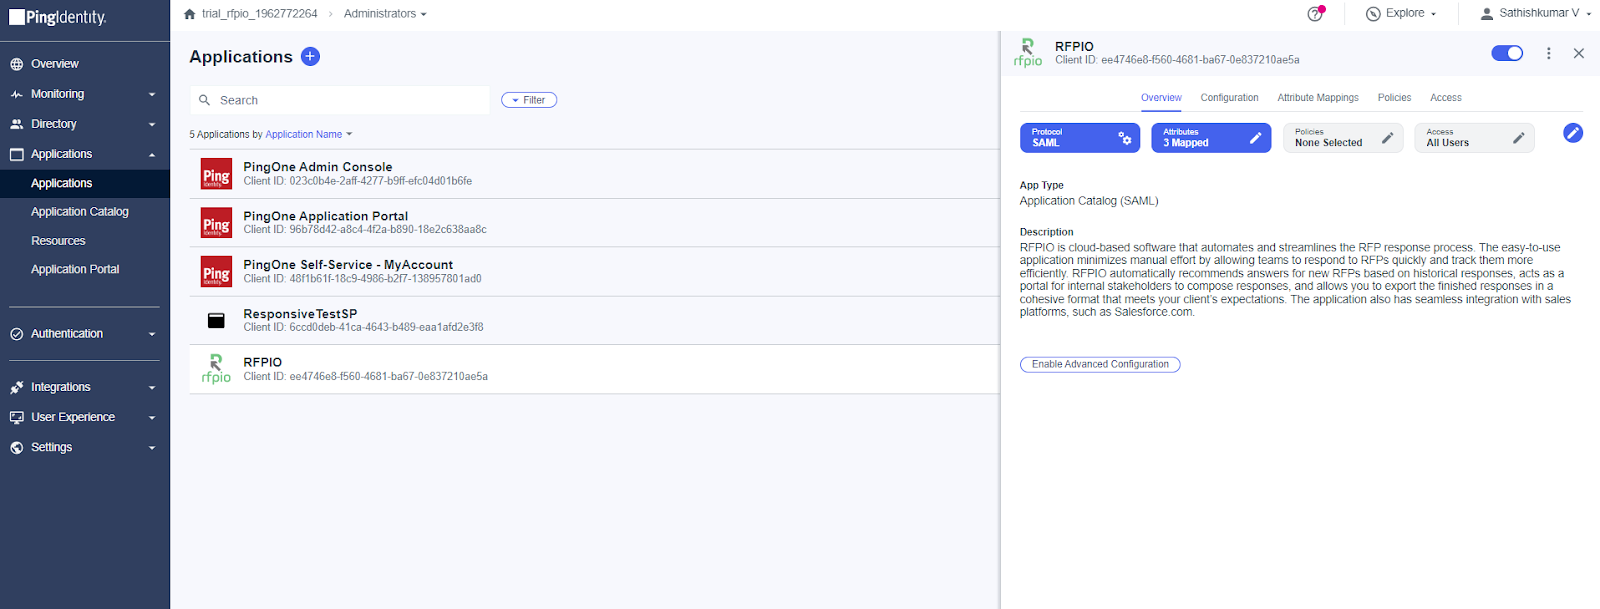Screen dimensions: 1600x609
Task: Expand the User Experience menu chevron
Action: 152,418
